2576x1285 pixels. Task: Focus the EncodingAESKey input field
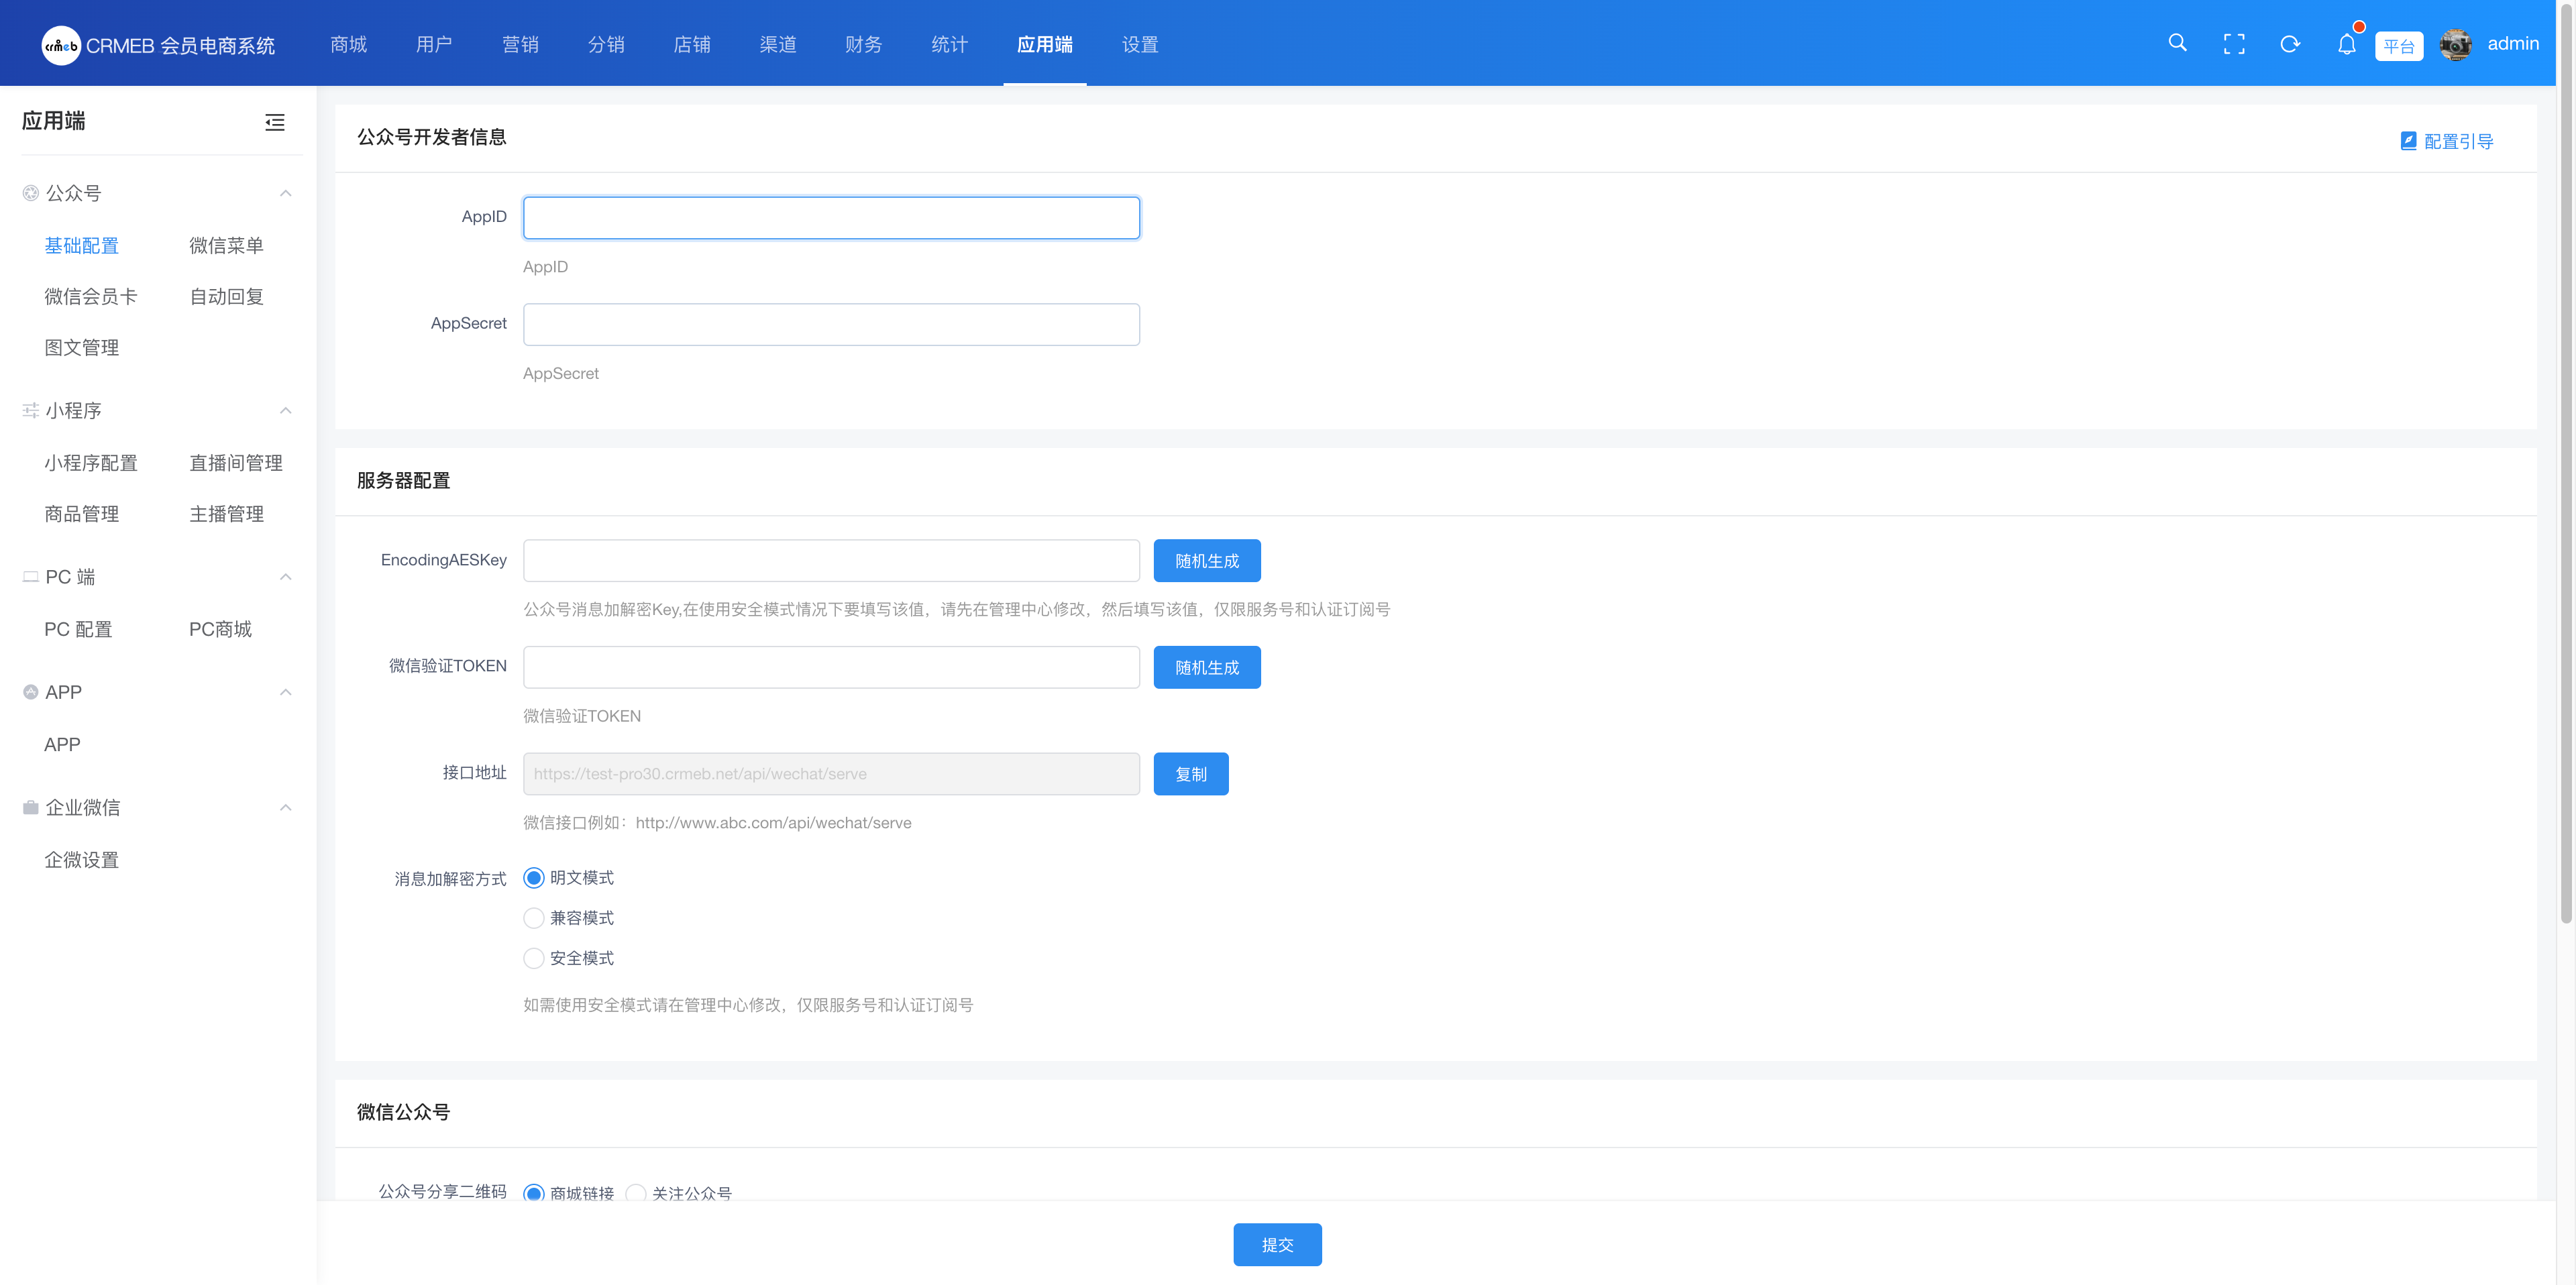coord(831,561)
